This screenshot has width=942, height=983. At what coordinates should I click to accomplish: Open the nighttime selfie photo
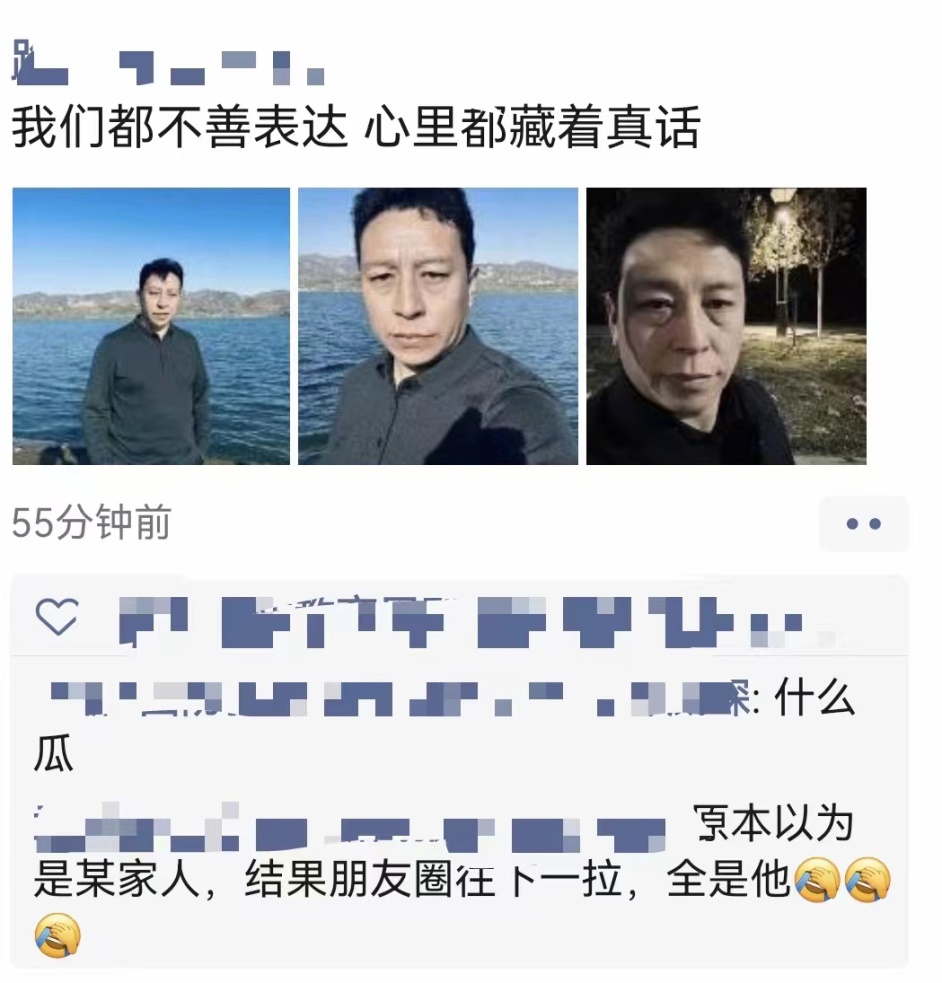[x=726, y=326]
